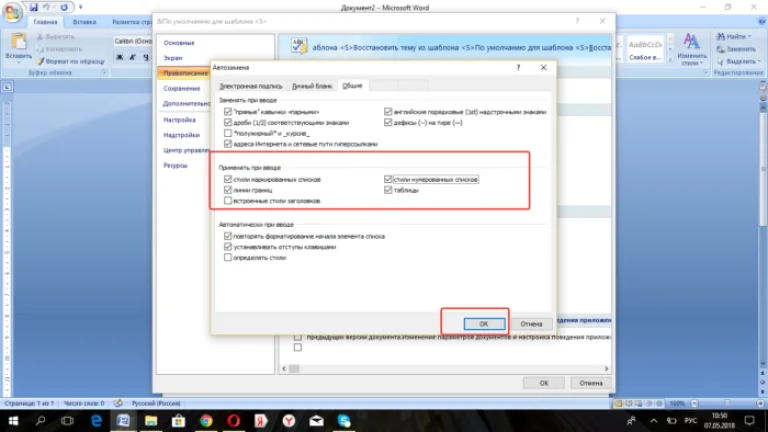Open Выделить select dropdown
Screen dimensions: 768x432
(738, 61)
